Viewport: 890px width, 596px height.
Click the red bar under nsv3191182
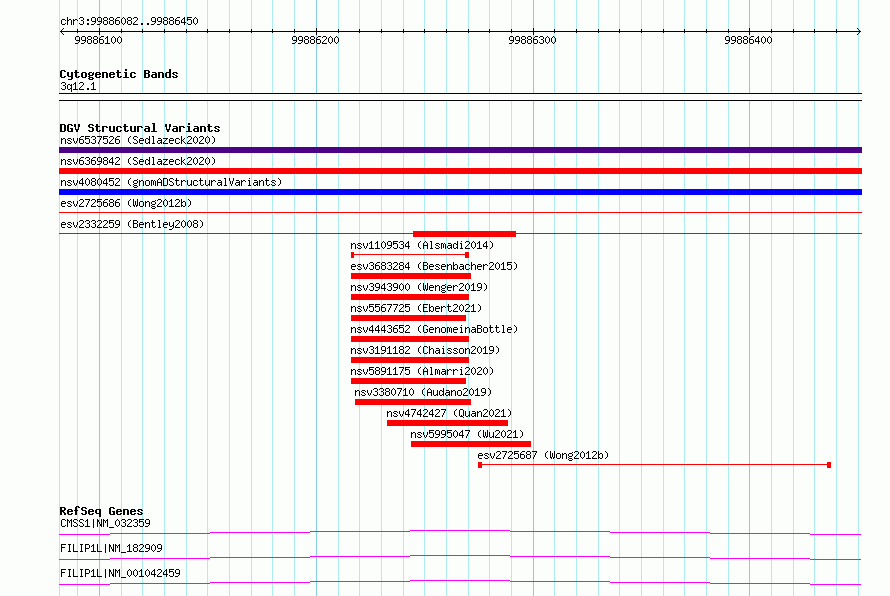[410, 360]
